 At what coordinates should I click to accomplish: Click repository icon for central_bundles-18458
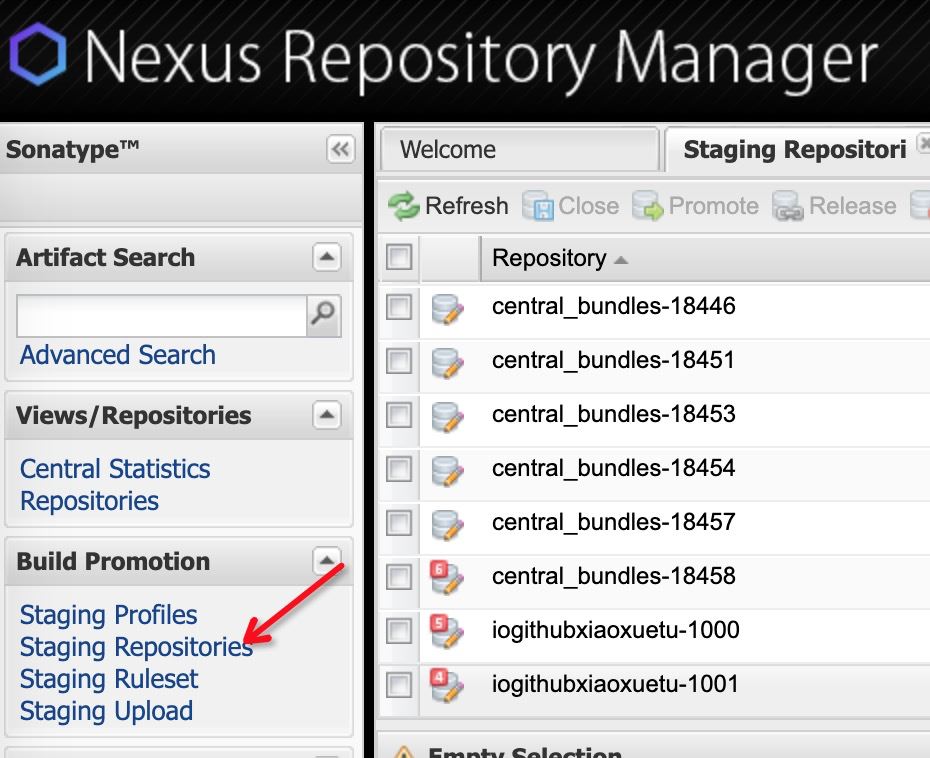pyautogui.click(x=447, y=577)
